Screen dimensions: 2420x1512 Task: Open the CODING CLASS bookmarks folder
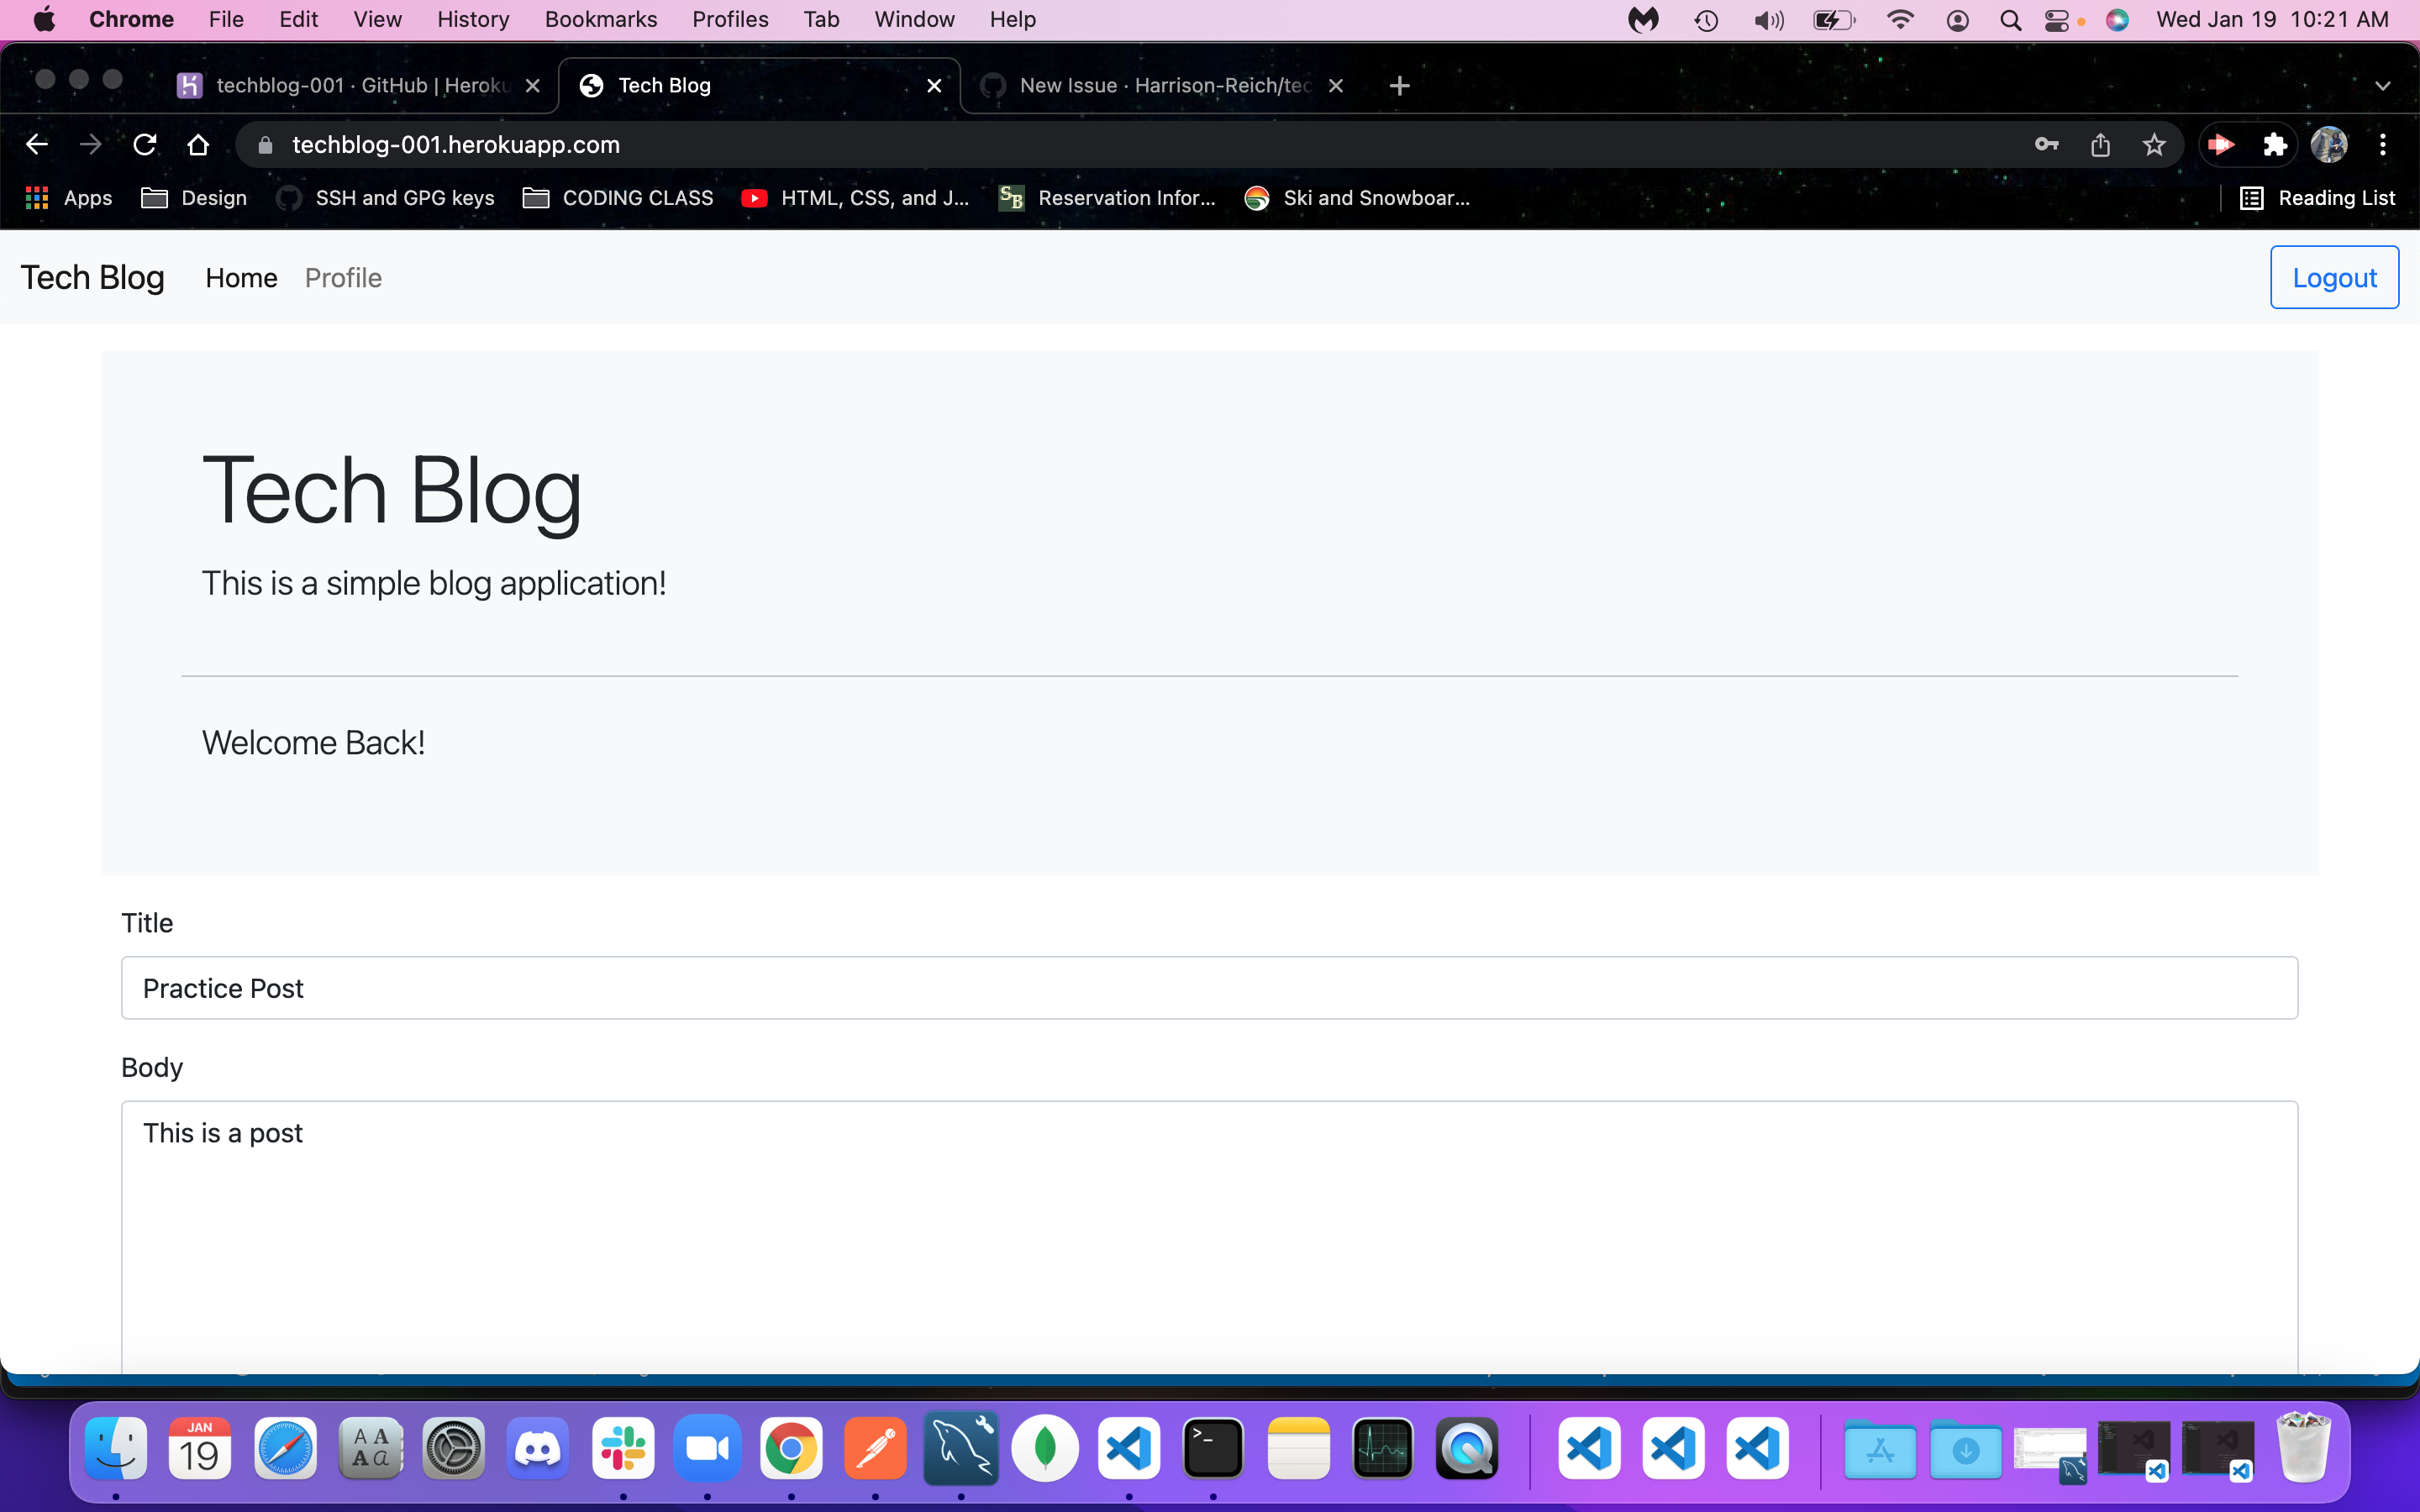point(618,198)
